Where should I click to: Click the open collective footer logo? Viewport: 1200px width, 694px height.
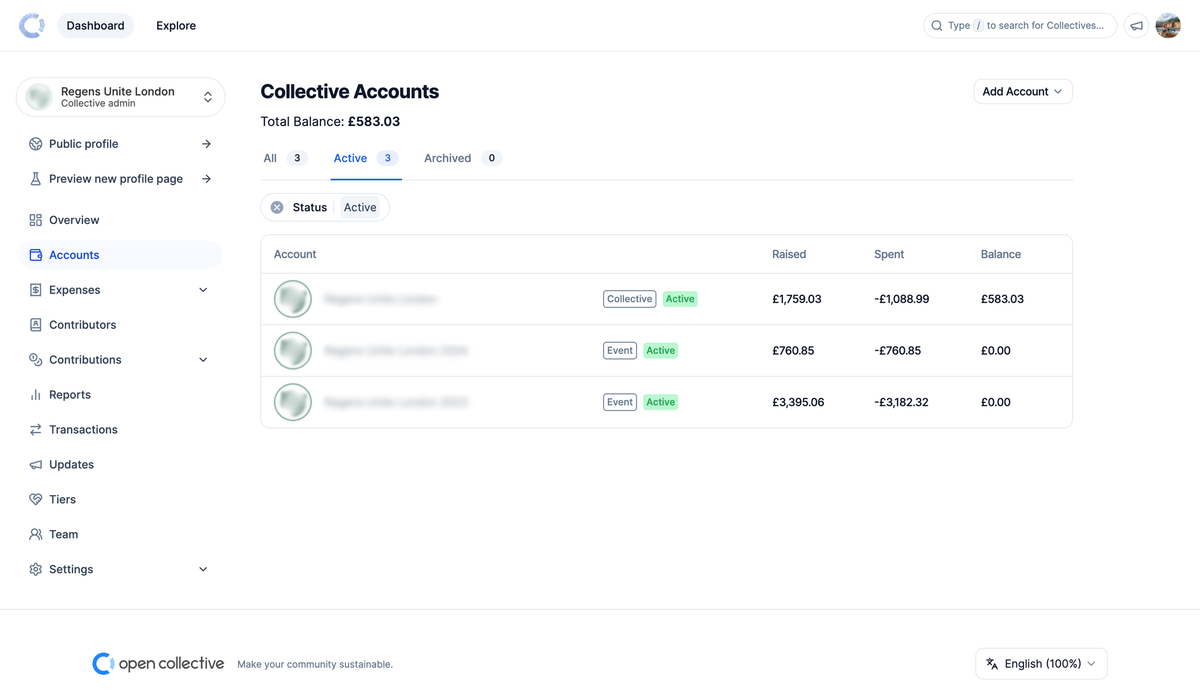coord(158,664)
